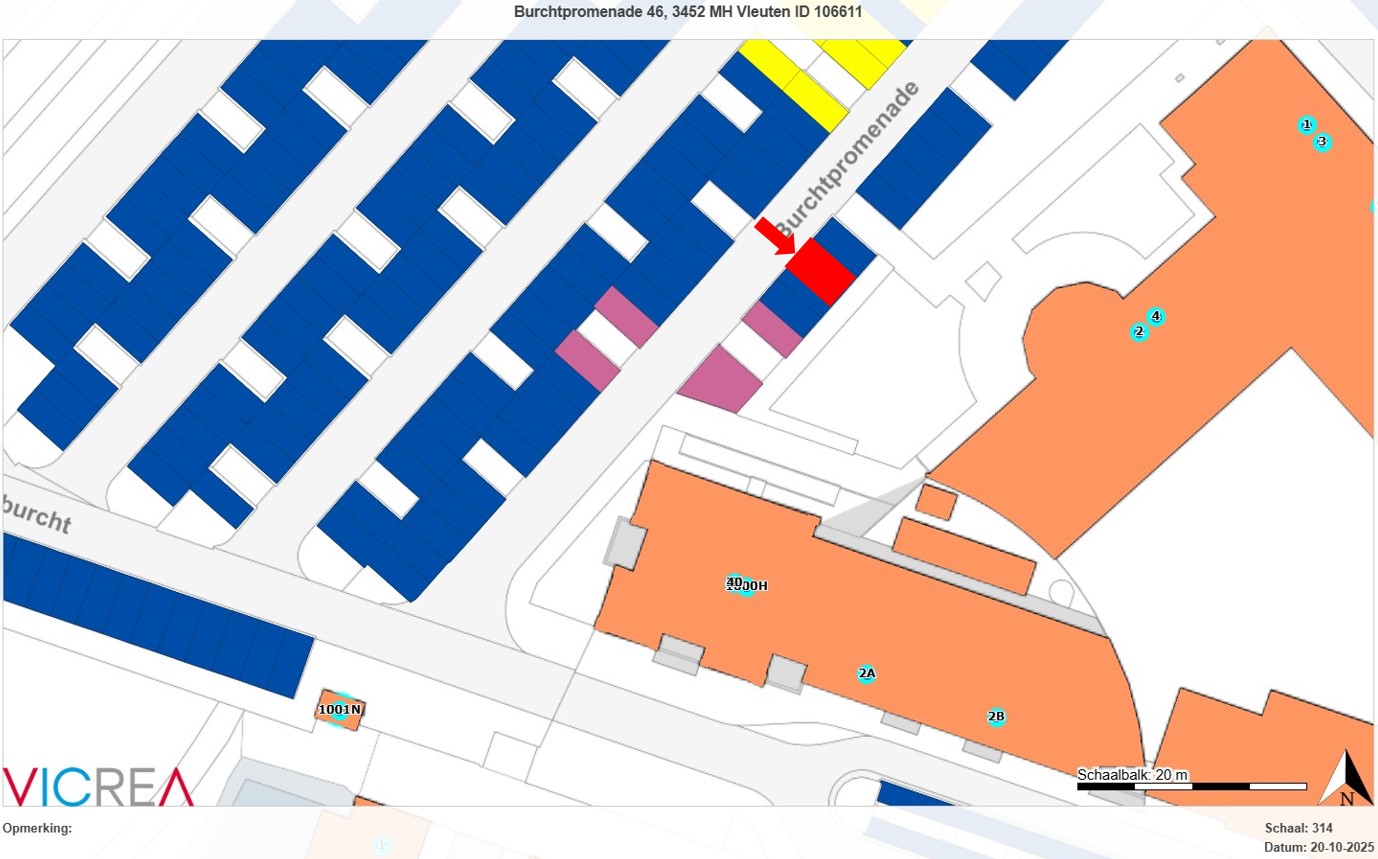The image size is (1378, 859).
Task: Click the 1001N marker on small building
Action: coord(339,710)
